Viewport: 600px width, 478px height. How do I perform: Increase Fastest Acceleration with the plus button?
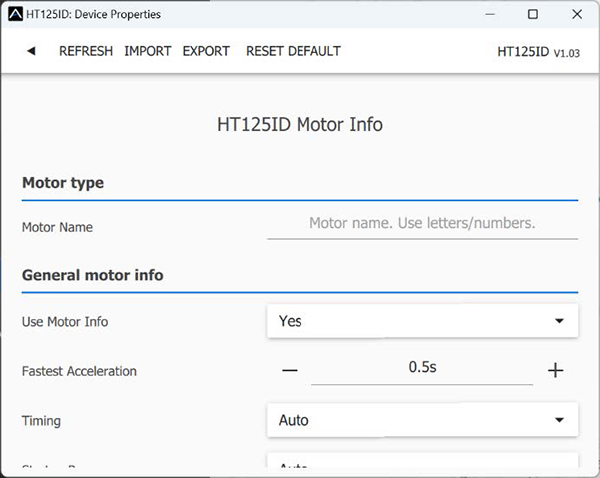pyautogui.click(x=556, y=370)
